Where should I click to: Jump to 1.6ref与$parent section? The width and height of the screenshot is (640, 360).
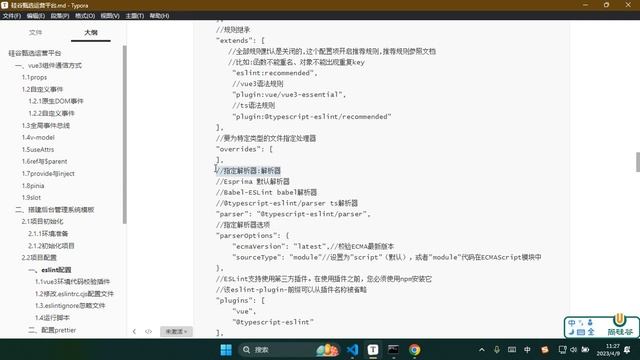44,161
